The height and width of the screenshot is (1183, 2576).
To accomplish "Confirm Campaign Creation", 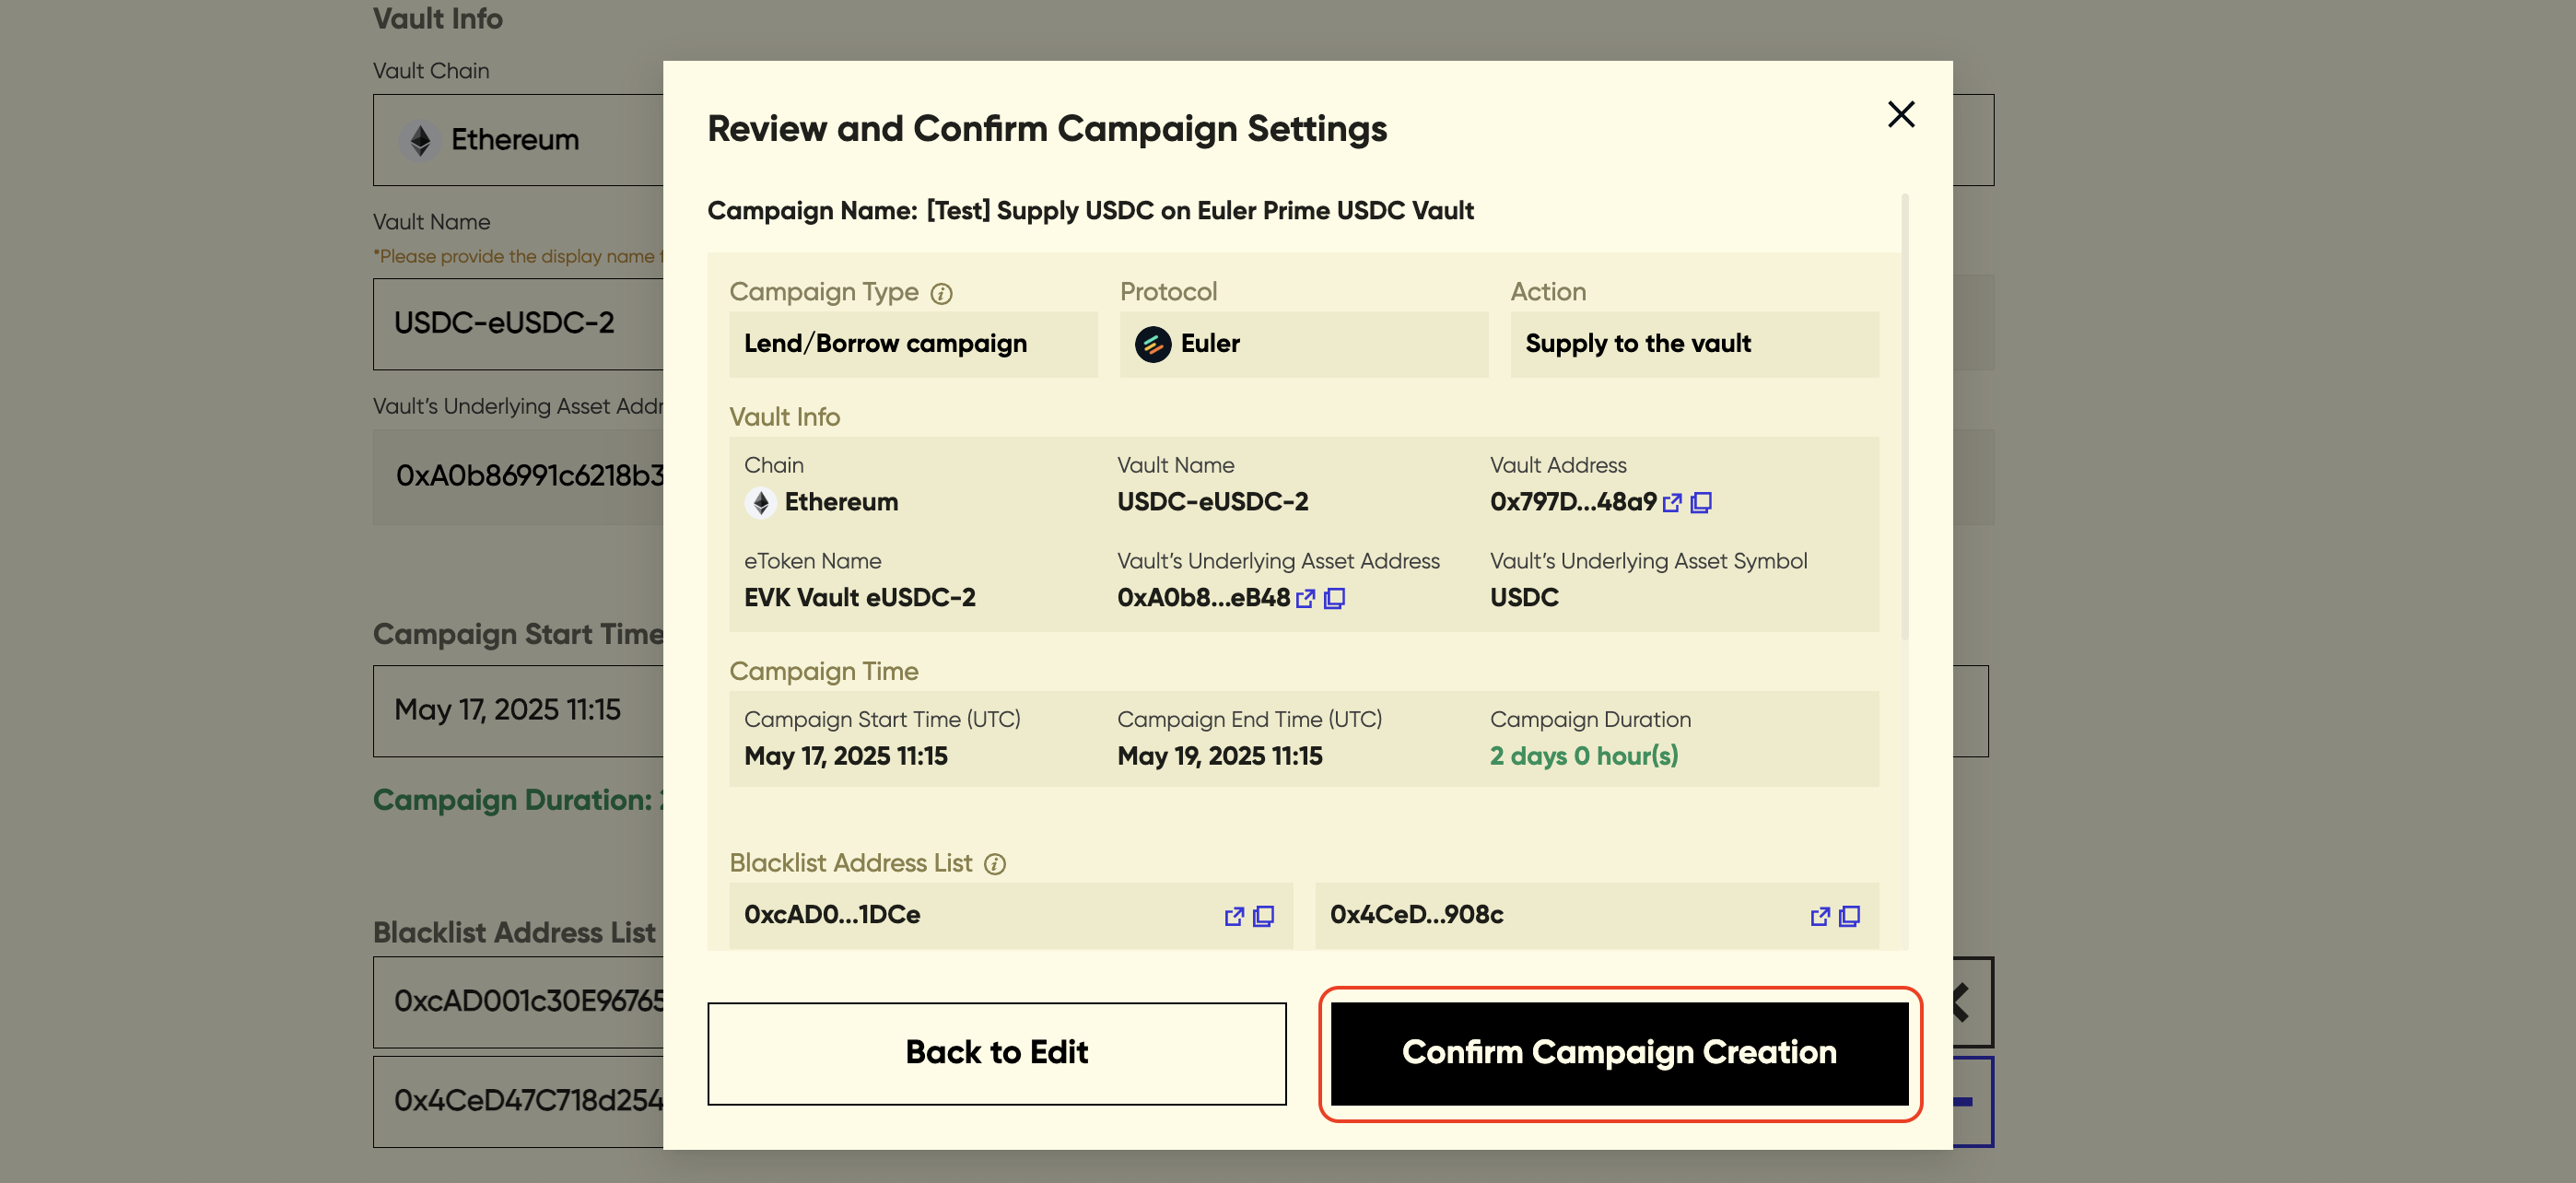I will pos(1619,1053).
